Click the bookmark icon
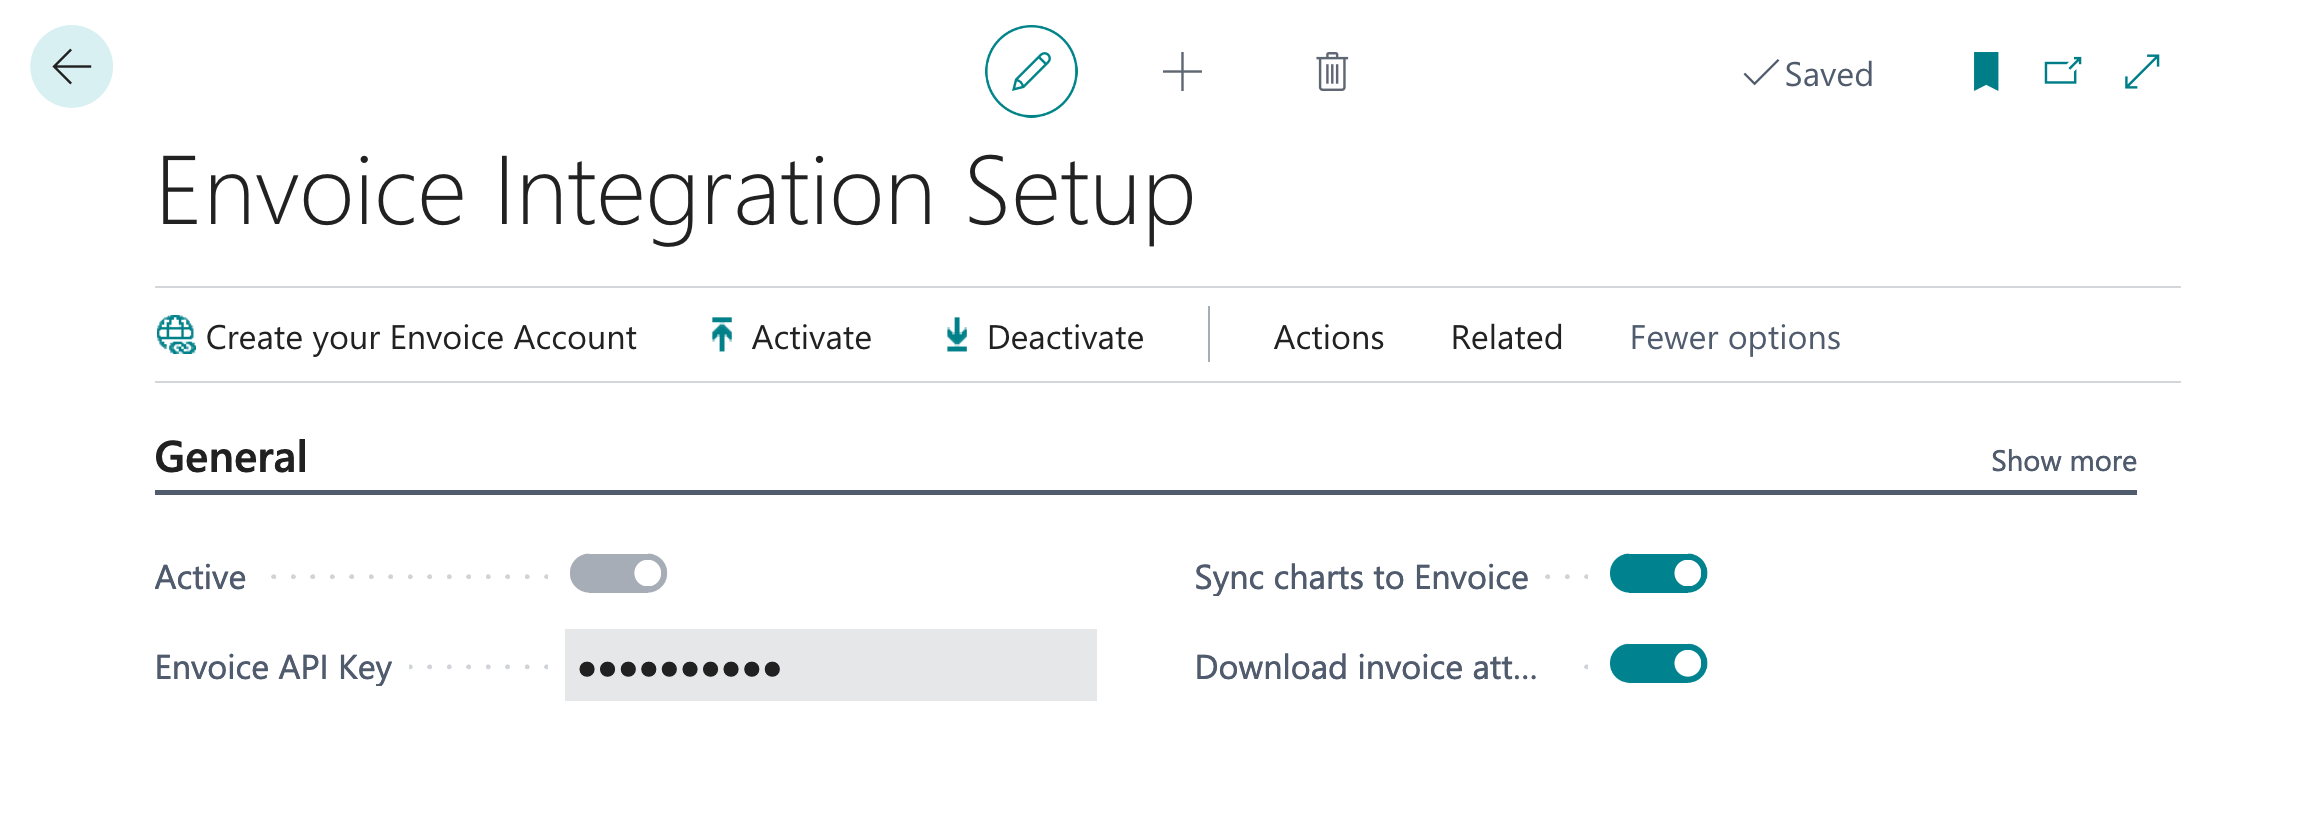 (1986, 72)
